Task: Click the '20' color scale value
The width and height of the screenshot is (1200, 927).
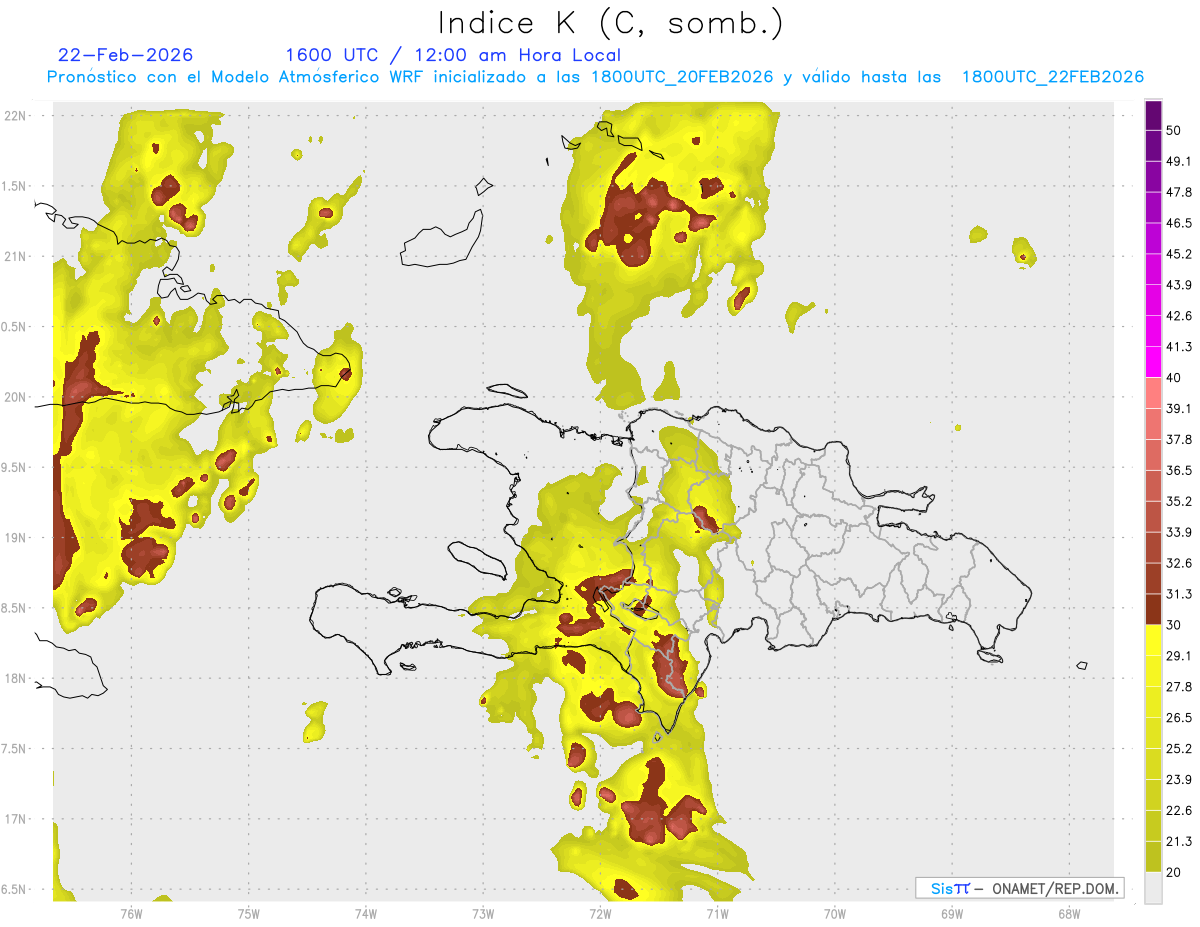Action: (1174, 873)
